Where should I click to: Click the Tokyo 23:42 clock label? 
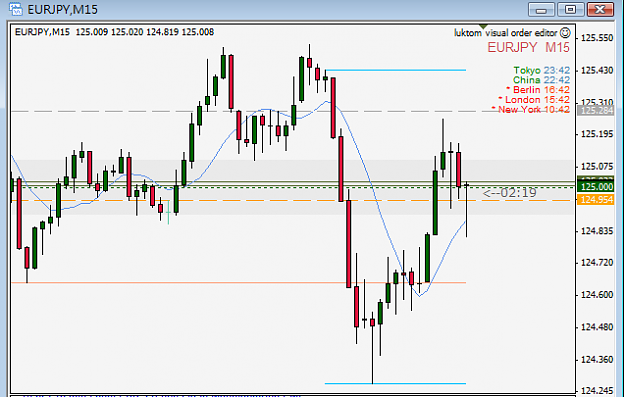(541, 71)
